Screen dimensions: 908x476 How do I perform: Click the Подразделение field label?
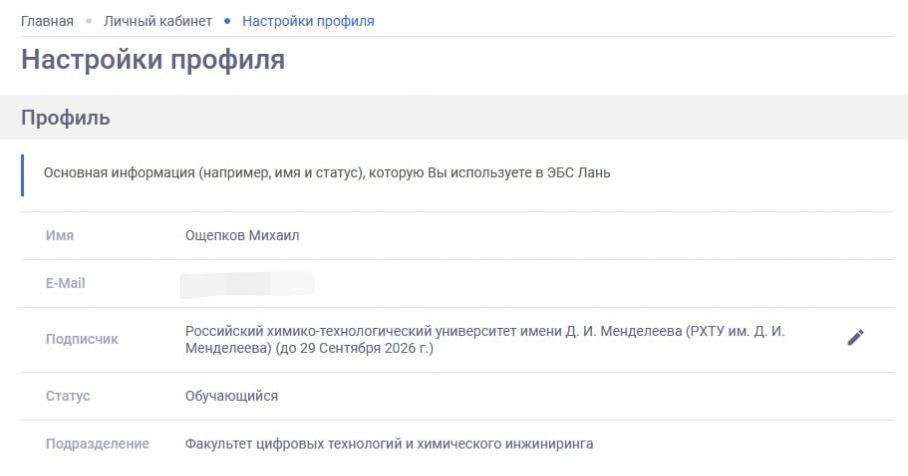click(x=97, y=443)
